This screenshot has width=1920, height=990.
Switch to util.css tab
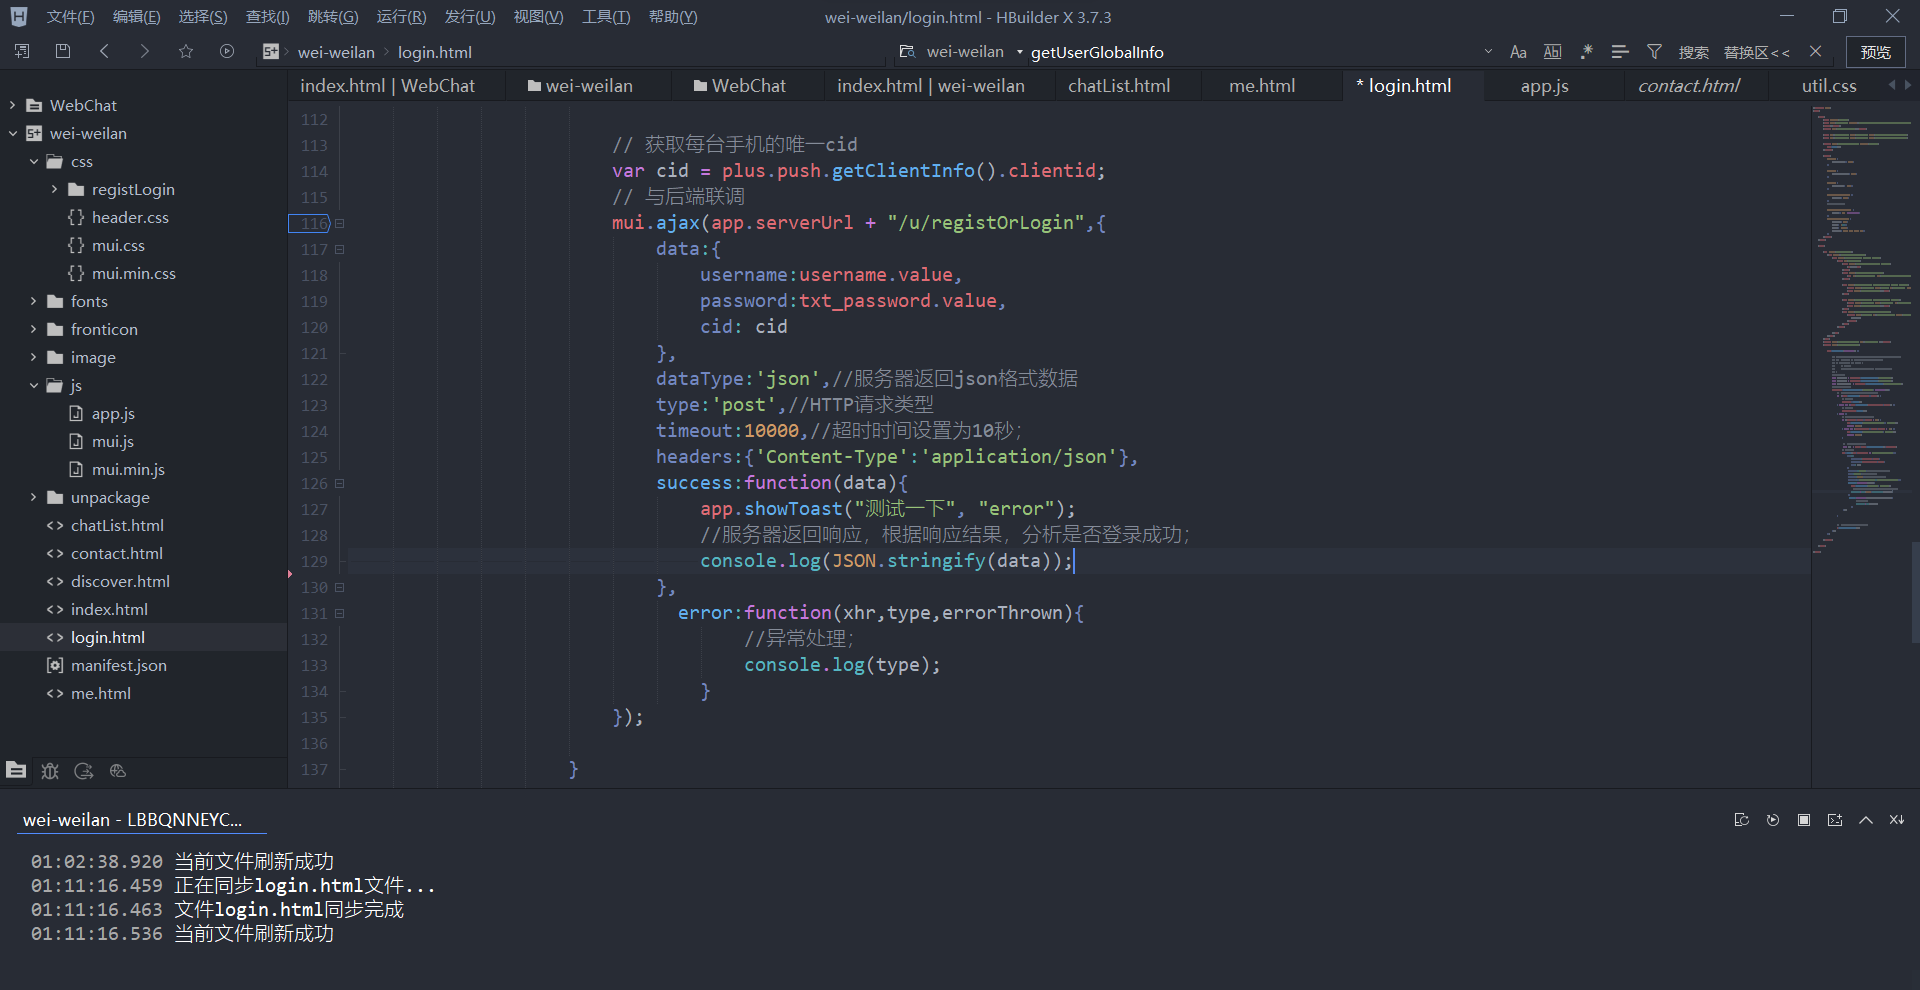1829,86
